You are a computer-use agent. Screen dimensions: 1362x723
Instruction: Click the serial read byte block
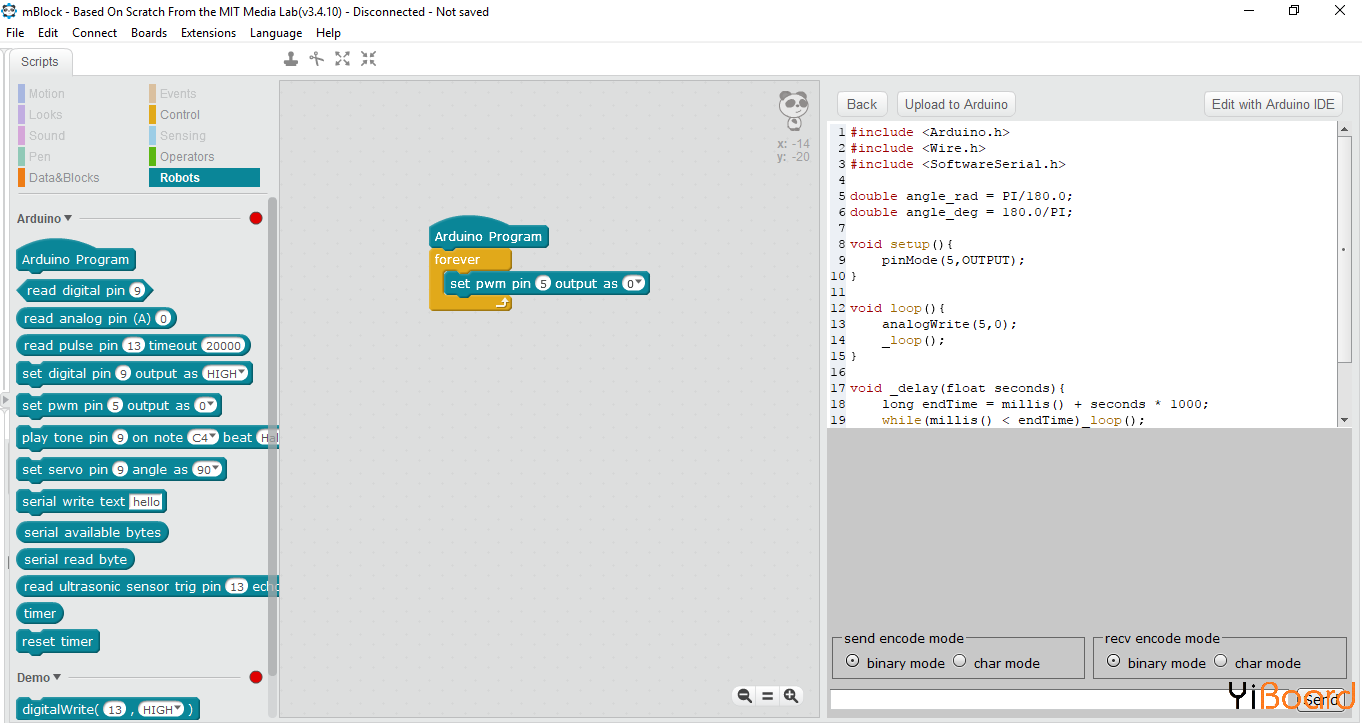pos(75,560)
